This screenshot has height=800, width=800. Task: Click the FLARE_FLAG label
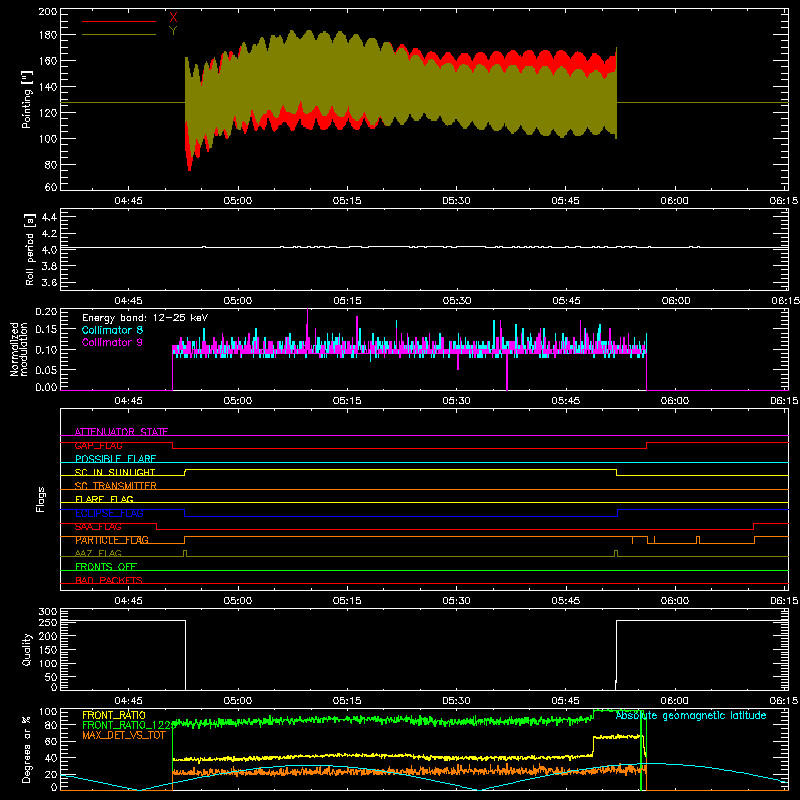(x=104, y=499)
